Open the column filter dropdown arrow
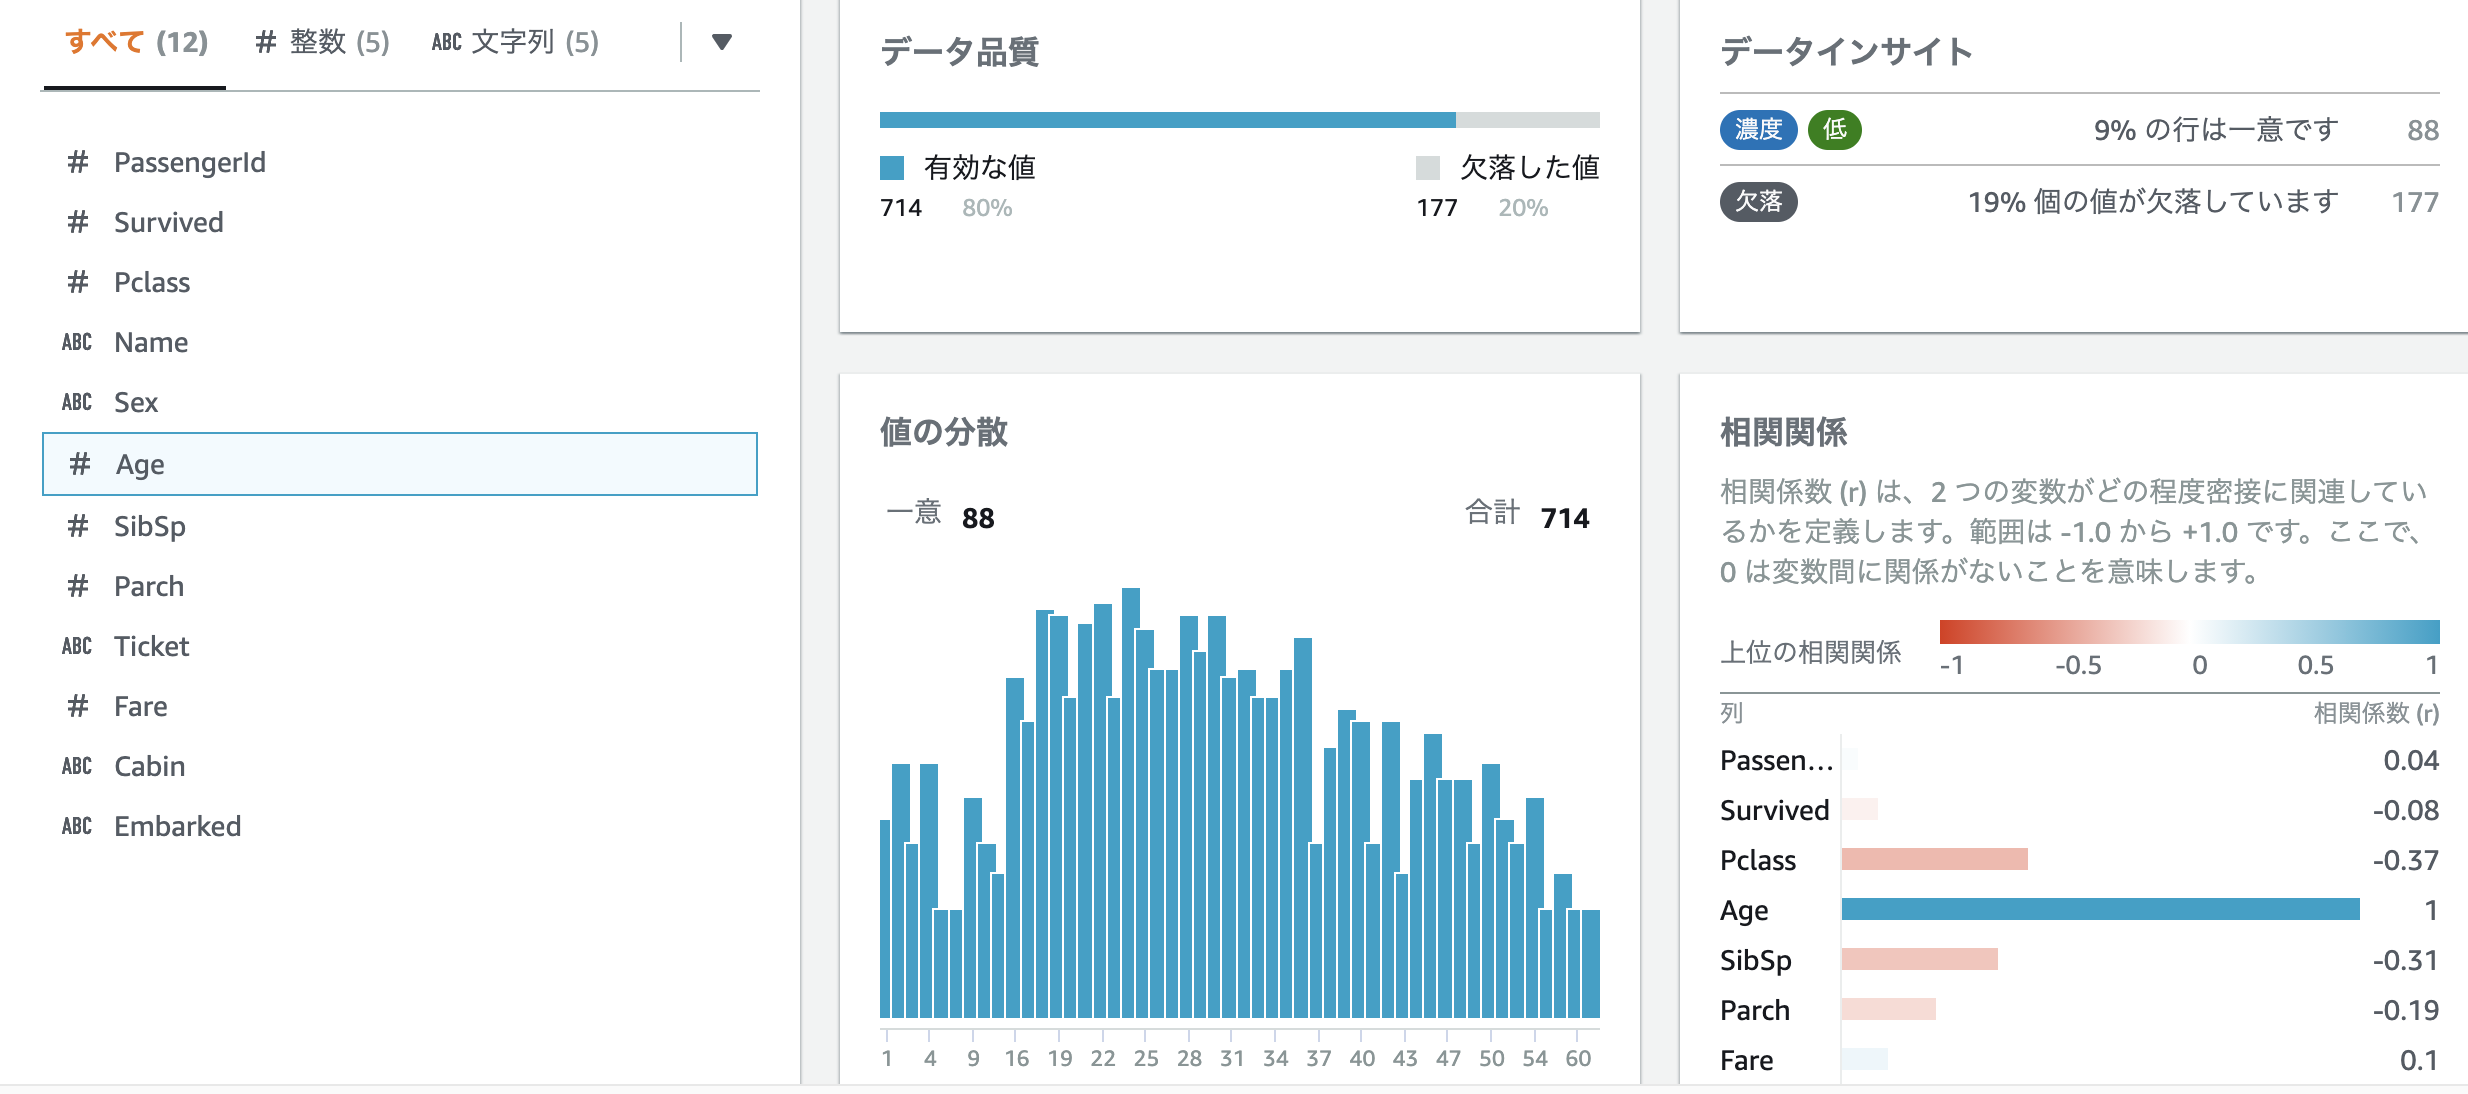This screenshot has height=1094, width=2468. point(722,42)
